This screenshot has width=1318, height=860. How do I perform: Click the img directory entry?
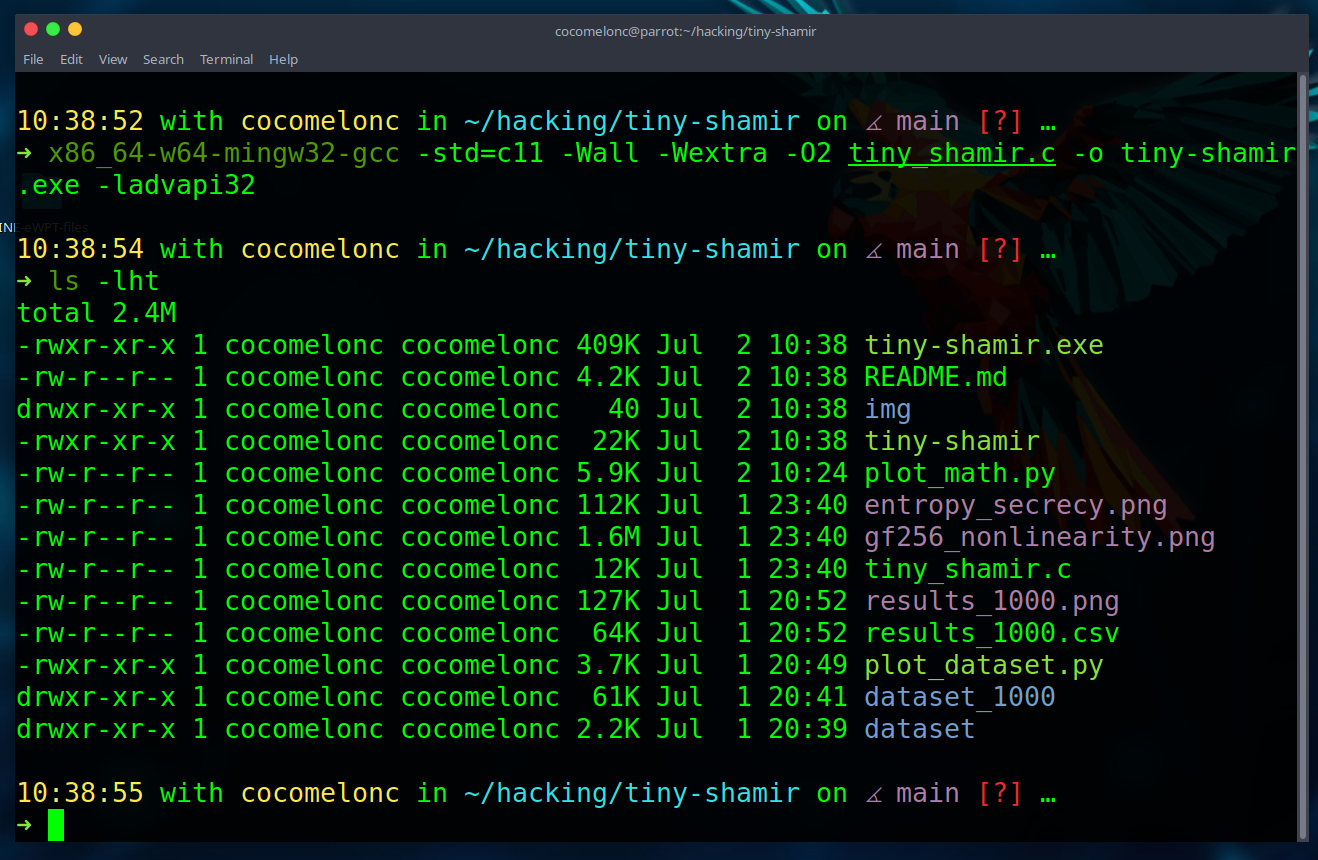click(888, 409)
